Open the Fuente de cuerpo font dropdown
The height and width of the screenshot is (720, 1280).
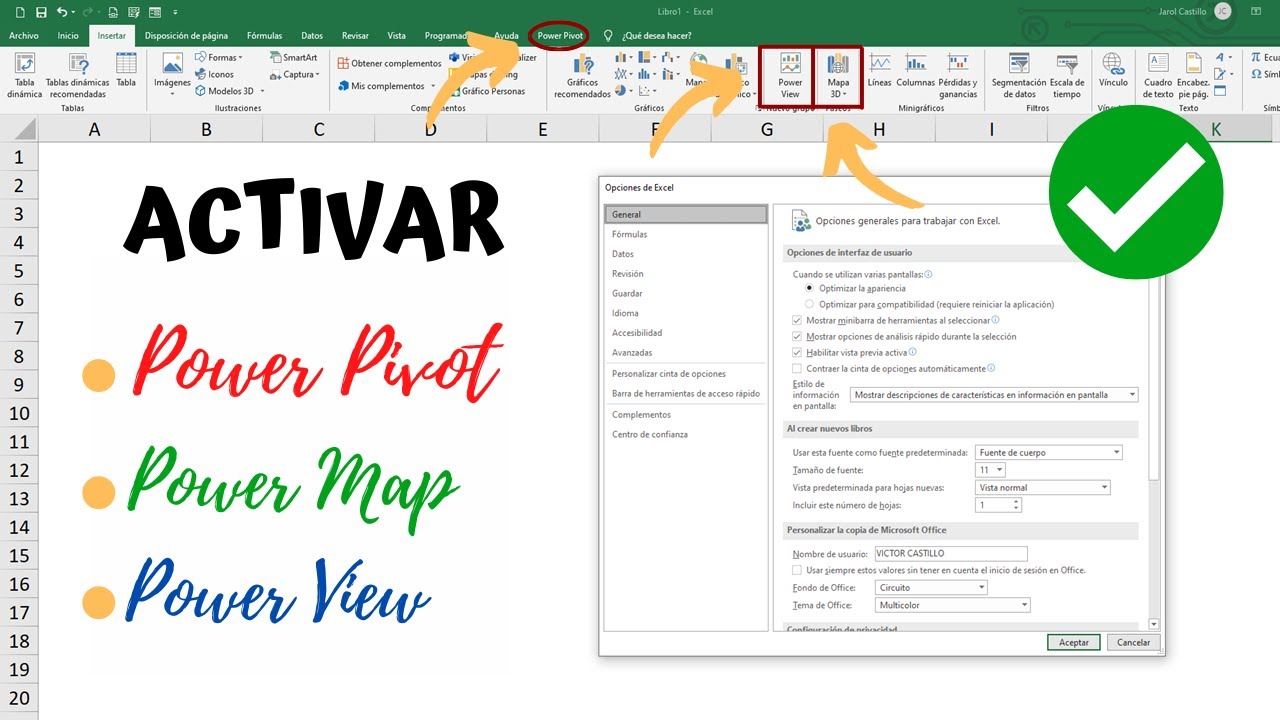(1049, 452)
